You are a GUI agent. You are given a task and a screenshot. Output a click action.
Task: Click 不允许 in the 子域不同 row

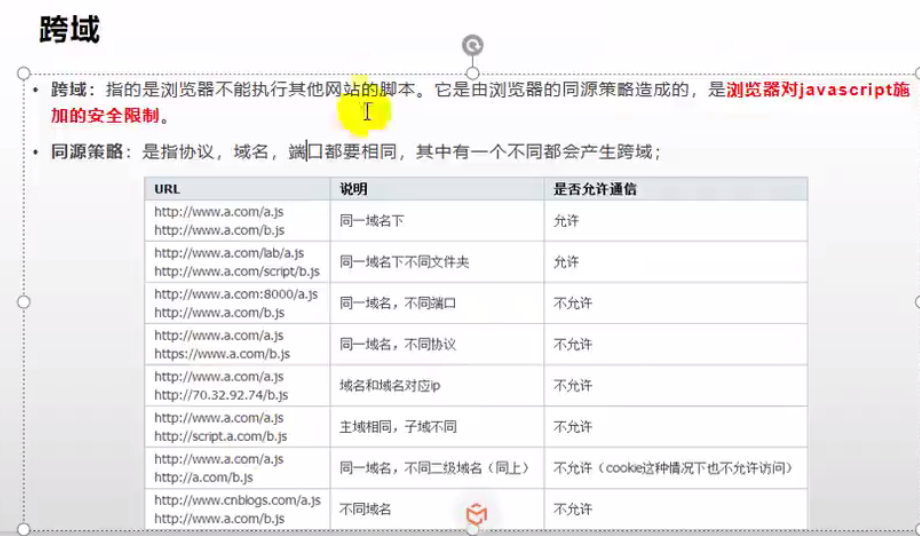[573, 426]
